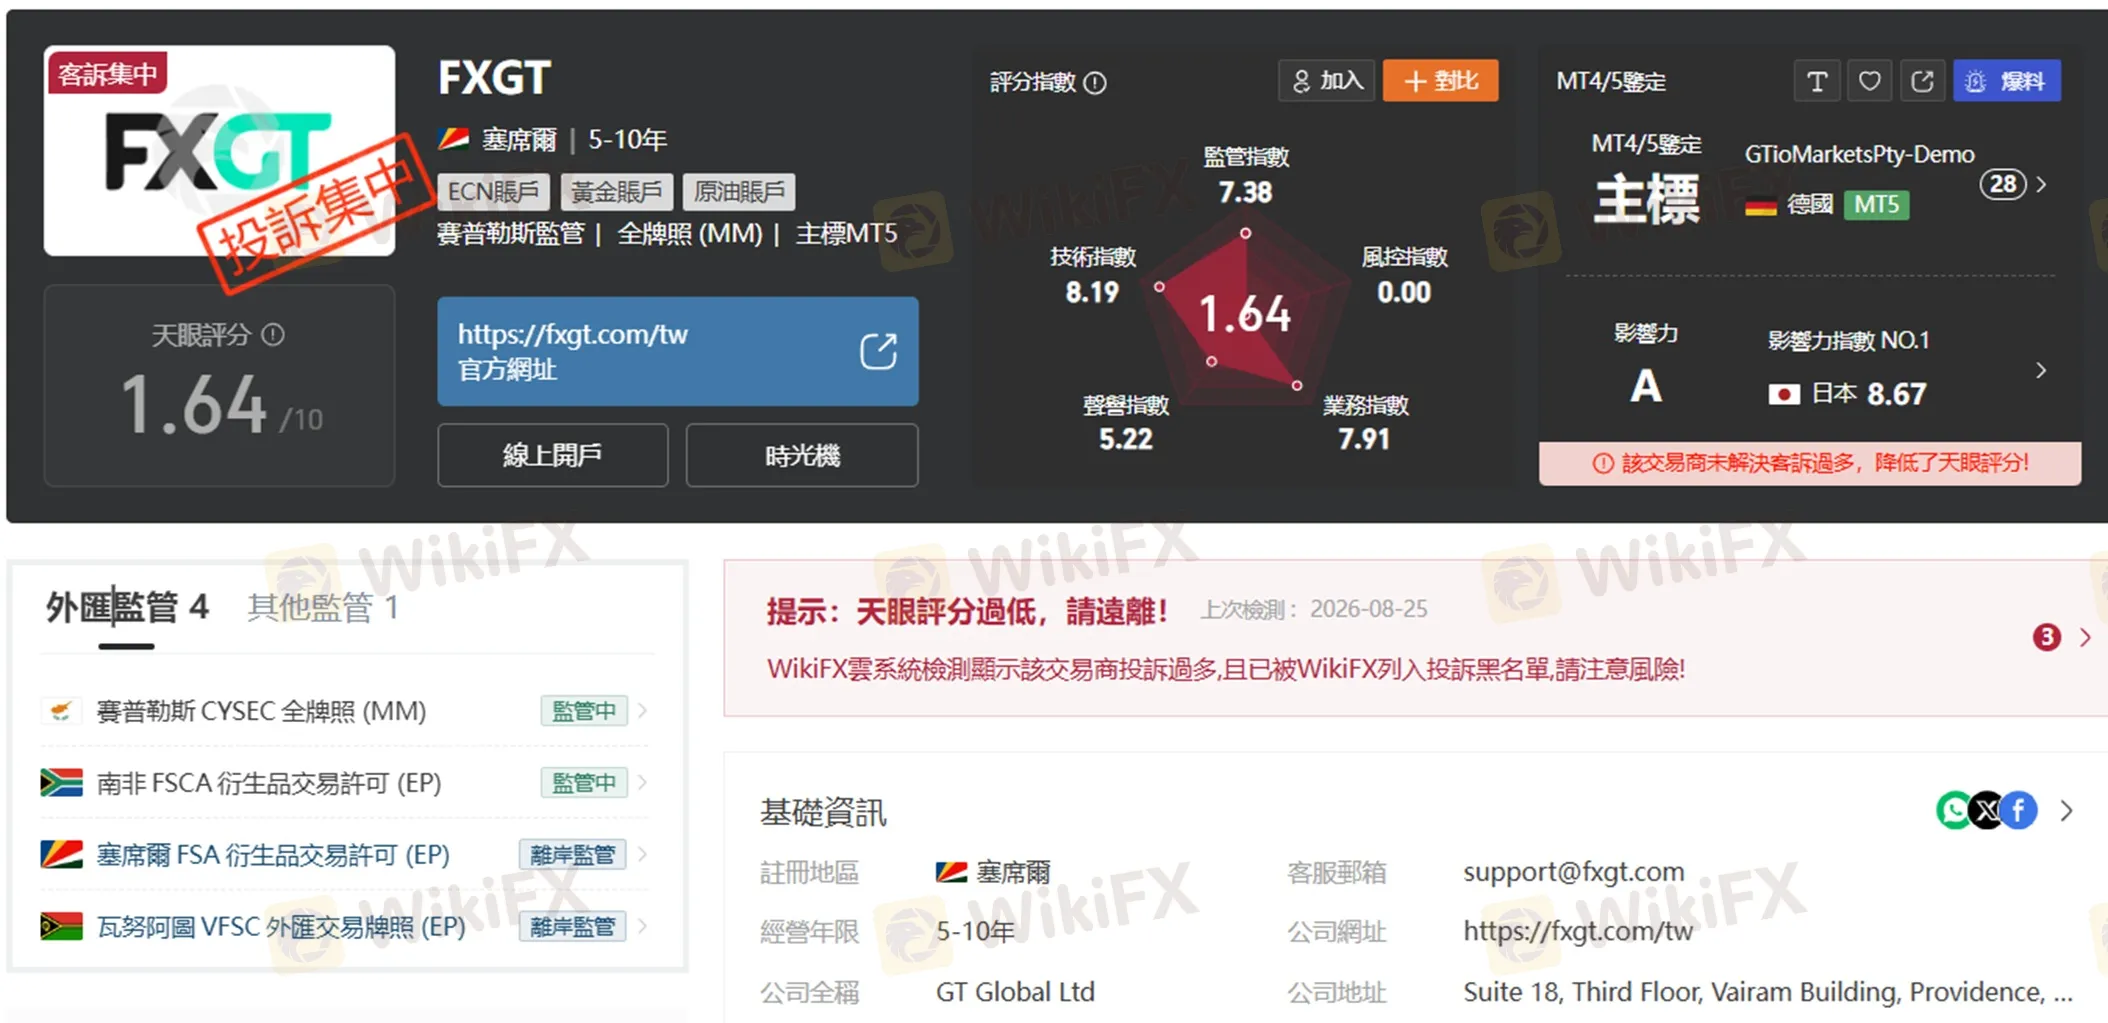Expand chevron on CYSEC license row
Viewport: 2108px width, 1023px height.
(x=642, y=711)
